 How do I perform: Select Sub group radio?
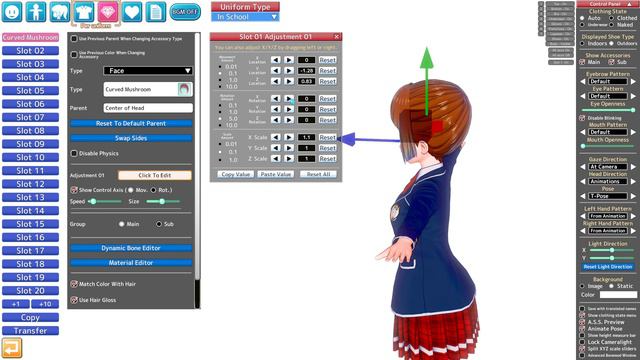159,224
